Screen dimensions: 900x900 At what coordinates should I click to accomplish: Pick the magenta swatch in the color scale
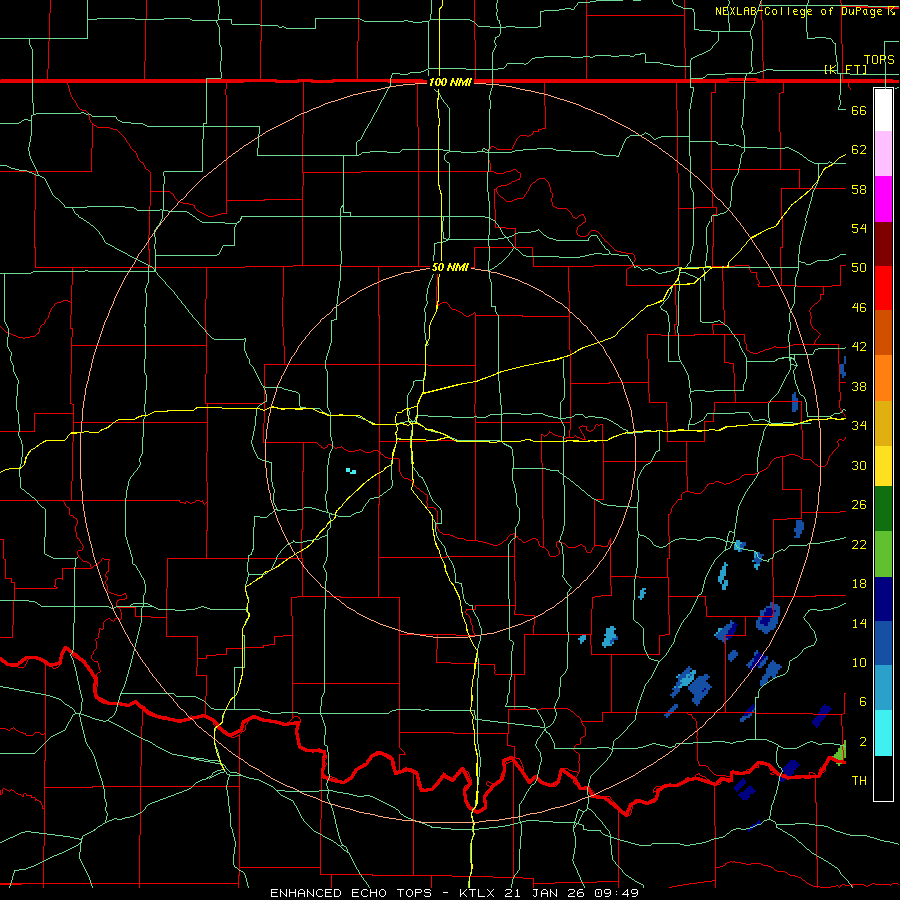[883, 199]
